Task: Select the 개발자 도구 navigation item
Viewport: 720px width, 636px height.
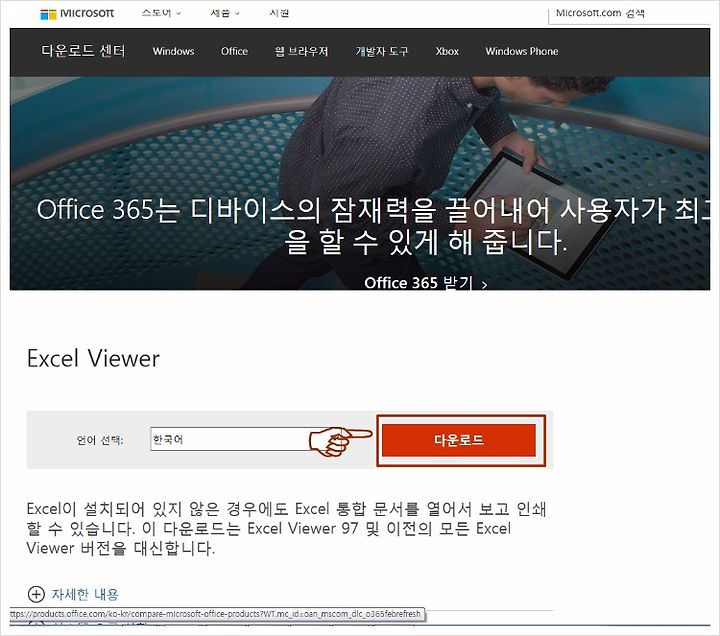Action: 382,51
